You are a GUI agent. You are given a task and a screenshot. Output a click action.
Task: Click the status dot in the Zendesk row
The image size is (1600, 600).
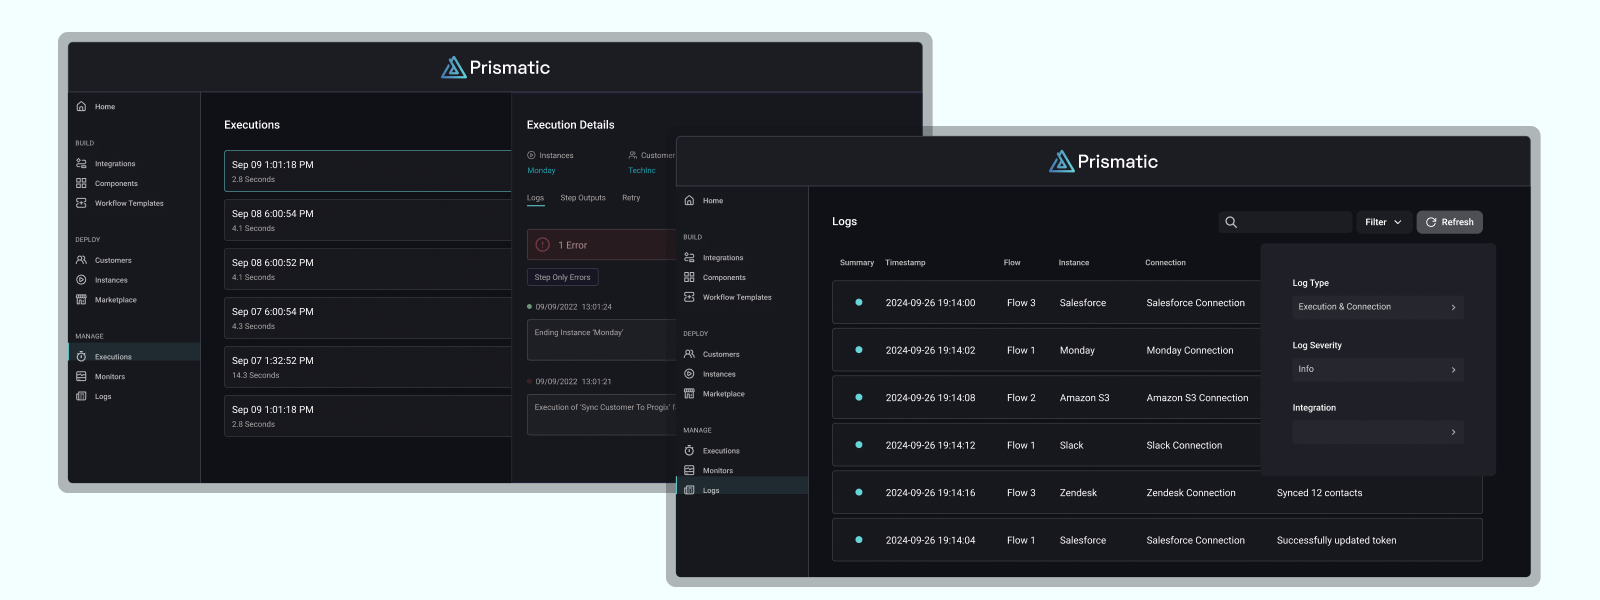859,493
